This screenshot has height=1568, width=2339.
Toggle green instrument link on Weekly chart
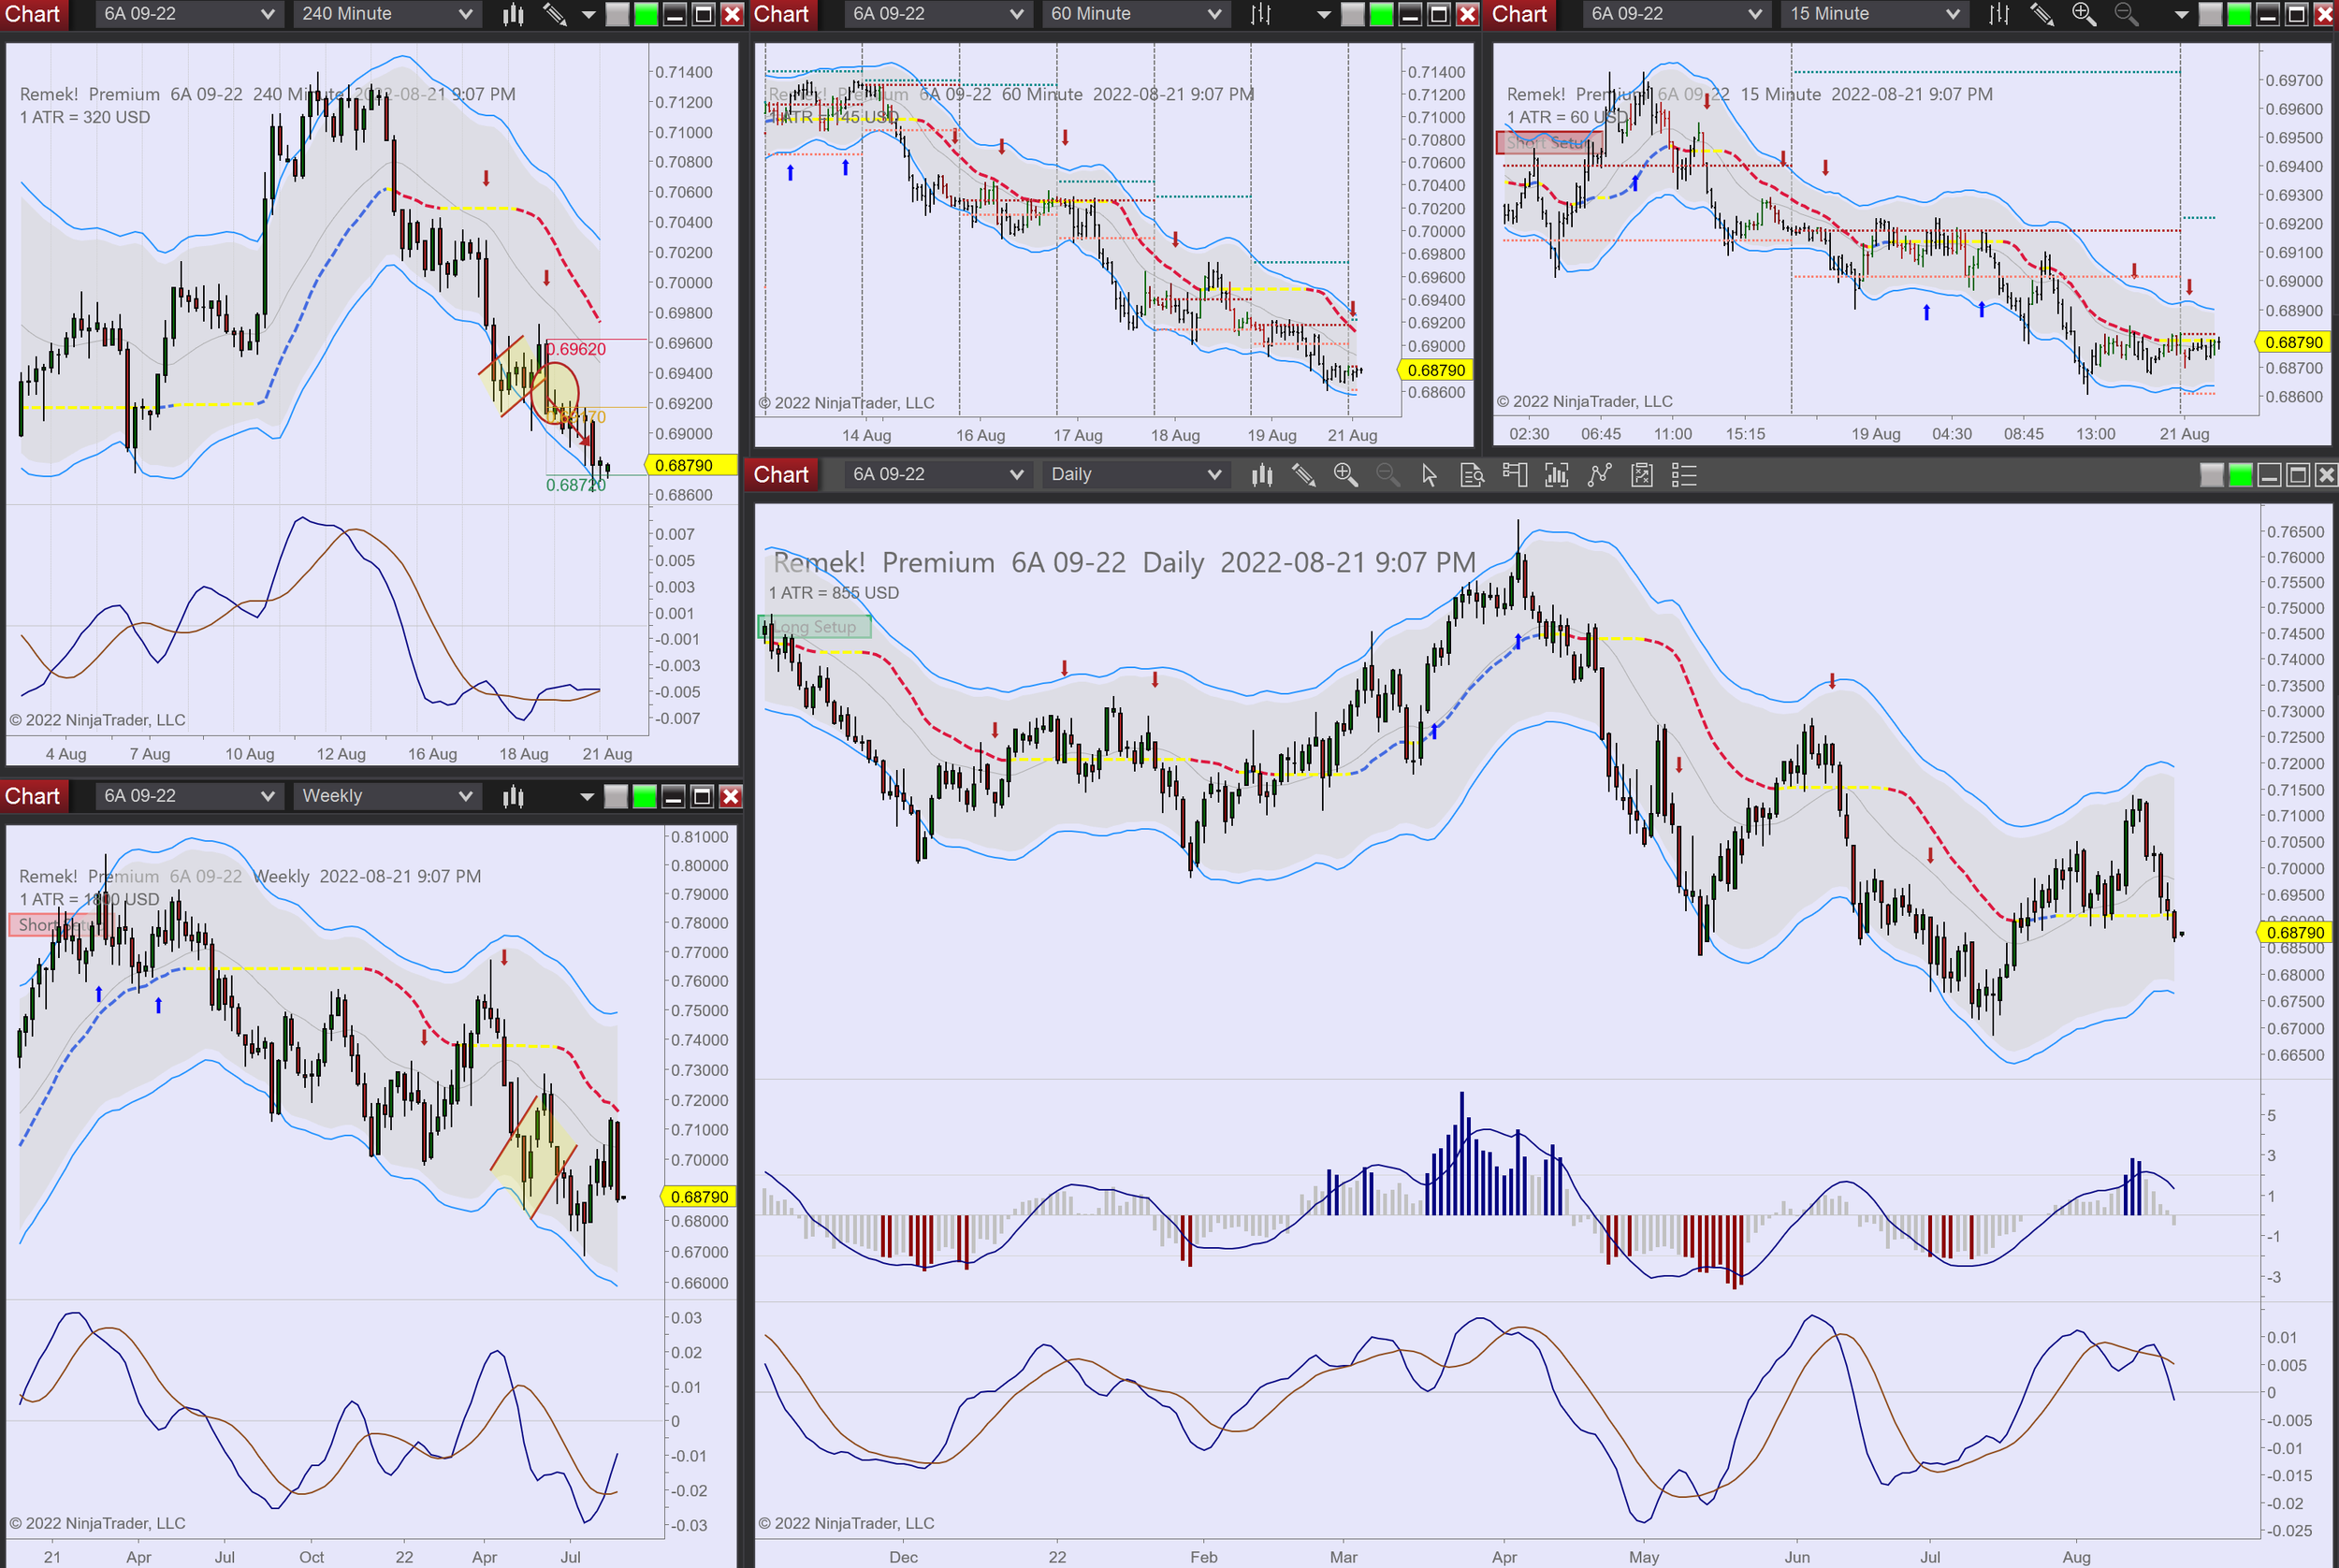click(645, 796)
